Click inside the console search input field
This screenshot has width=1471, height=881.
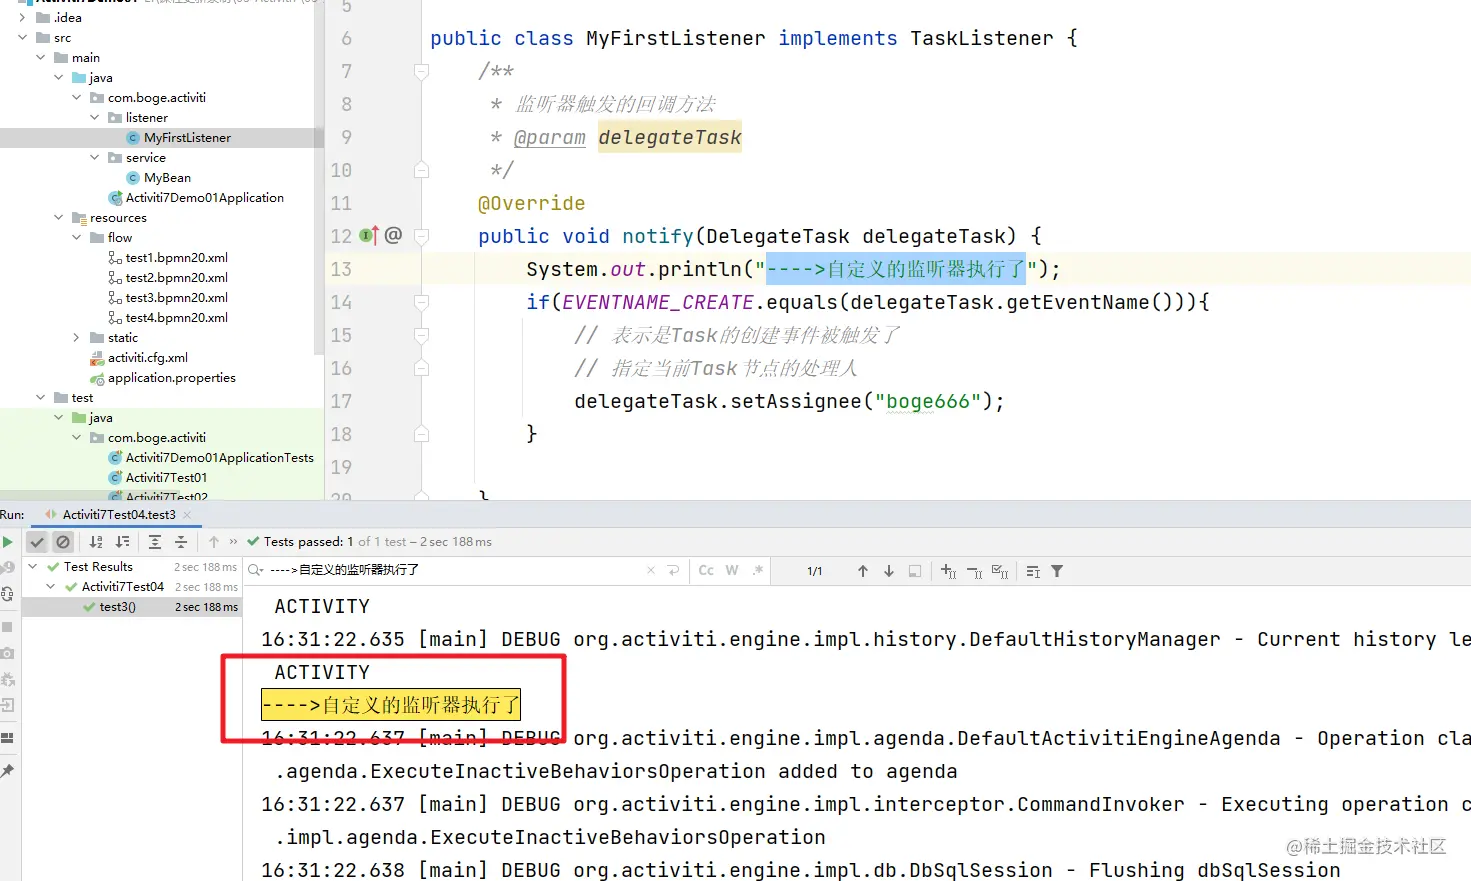[x=455, y=570]
